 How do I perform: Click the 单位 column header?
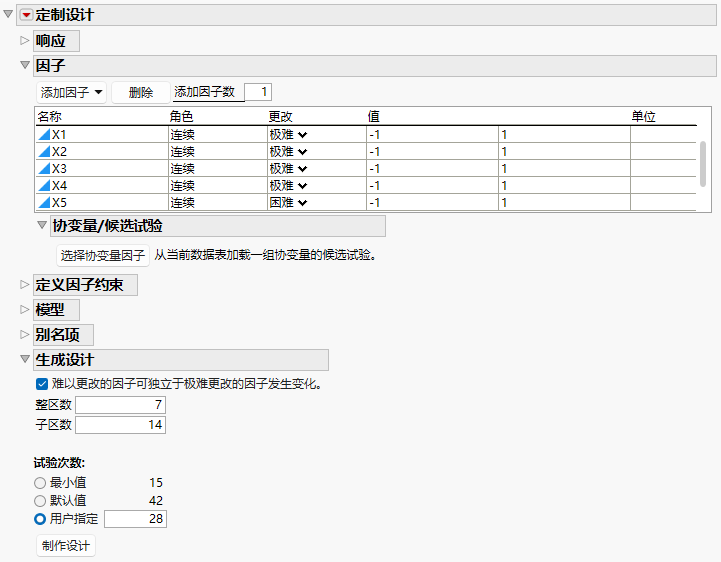point(643,116)
